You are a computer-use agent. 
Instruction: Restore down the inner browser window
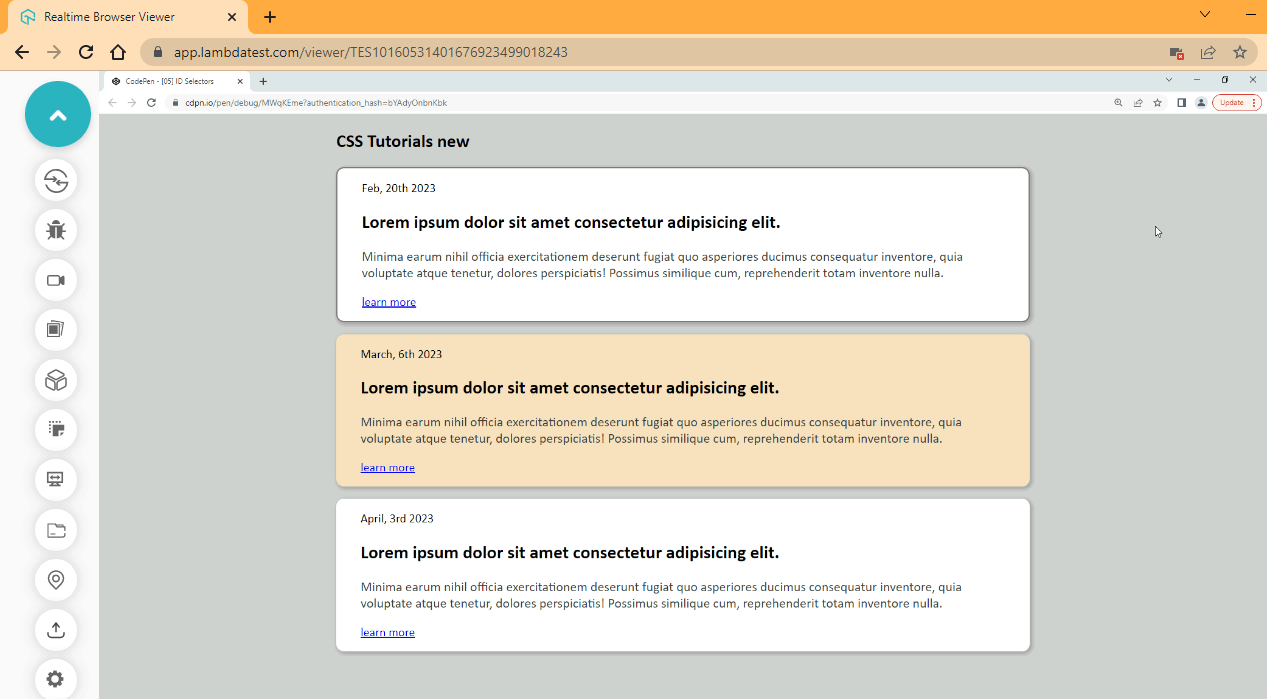1225,80
